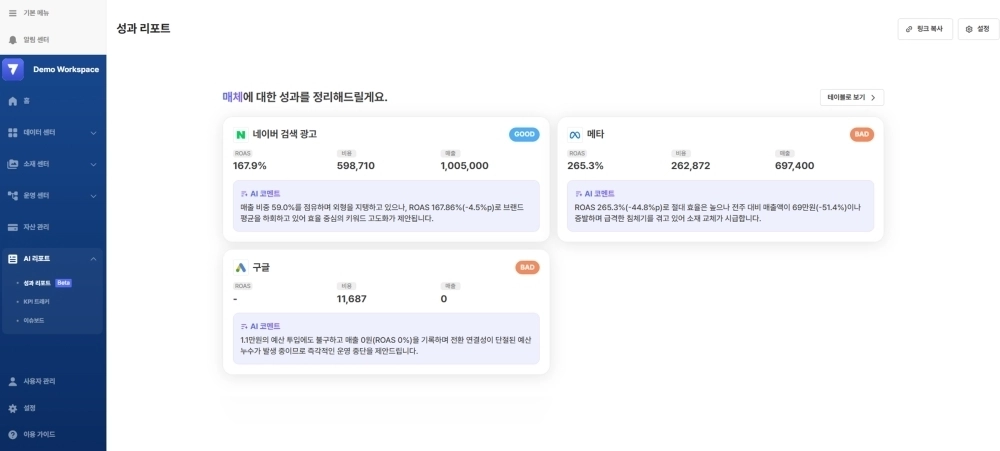Click the Meta logo on 메타 card
Screen dimensions: 1000x451
[x=575, y=134]
